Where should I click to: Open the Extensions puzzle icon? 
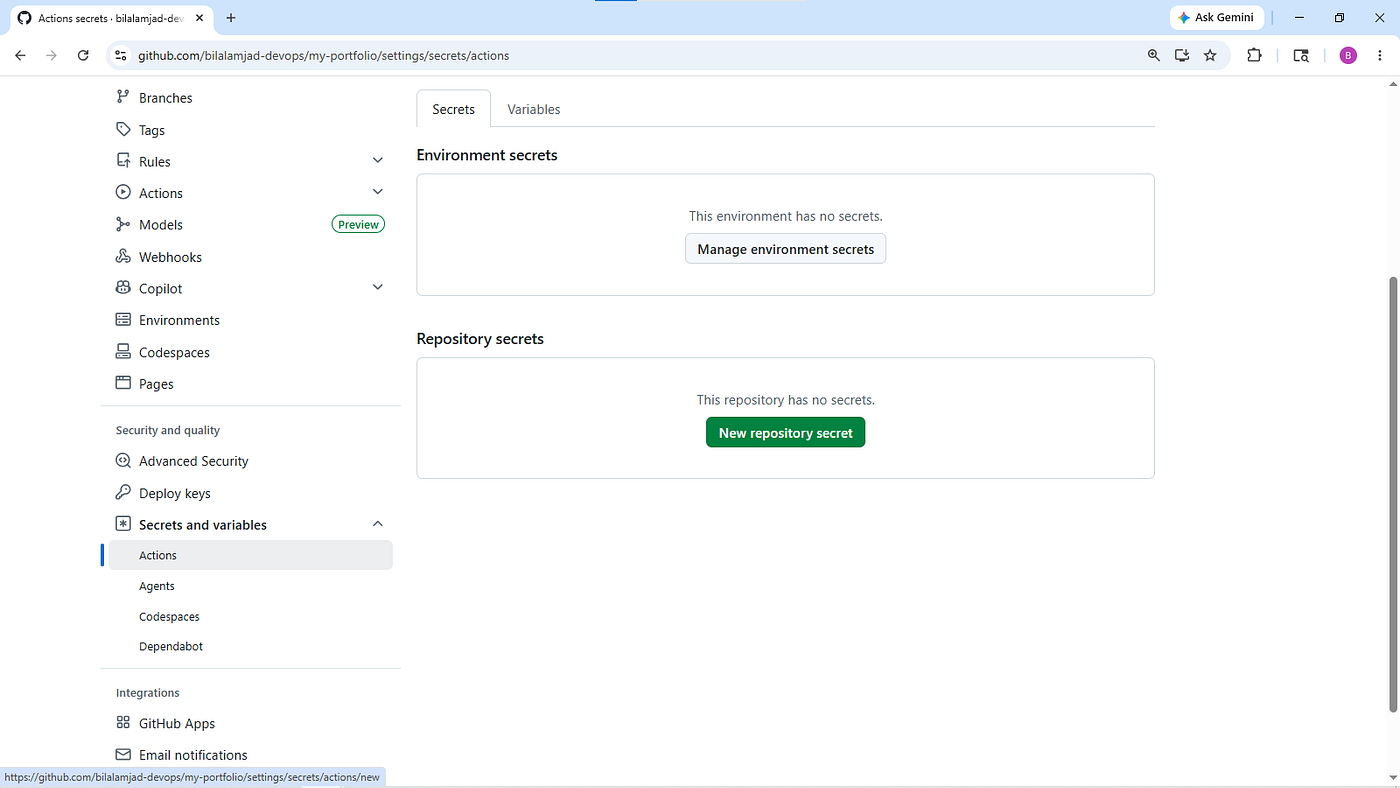pos(1254,56)
